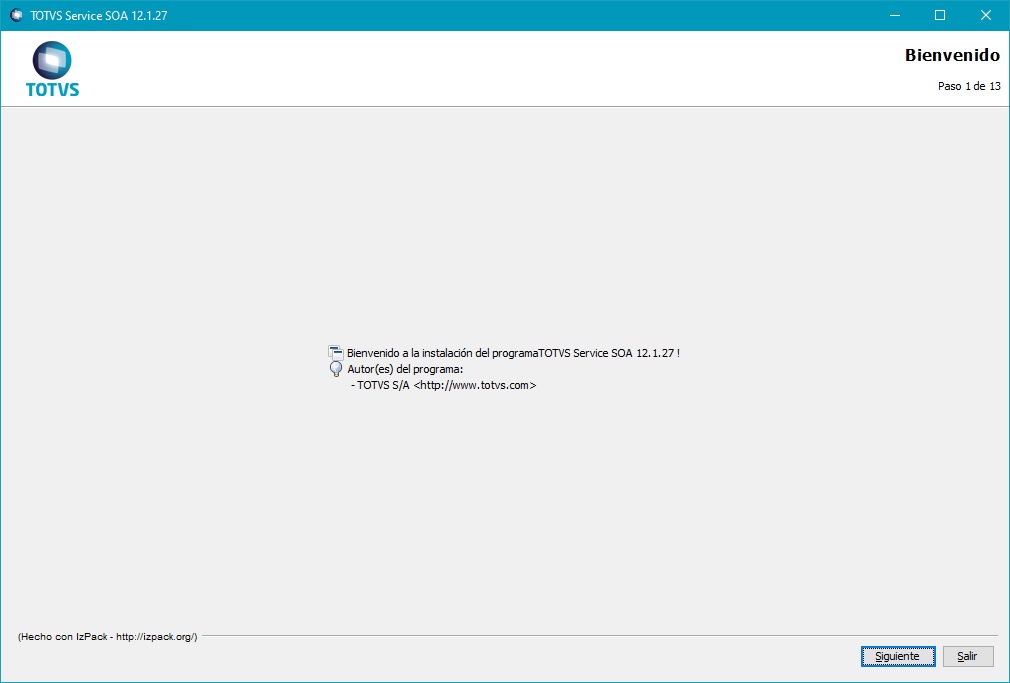Image resolution: width=1010 pixels, height=683 pixels.
Task: Click the 'Bienvenido a la instalación' message
Action: (513, 353)
